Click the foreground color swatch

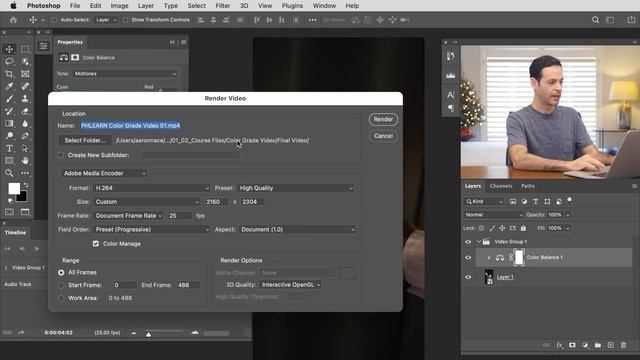coord(14,188)
